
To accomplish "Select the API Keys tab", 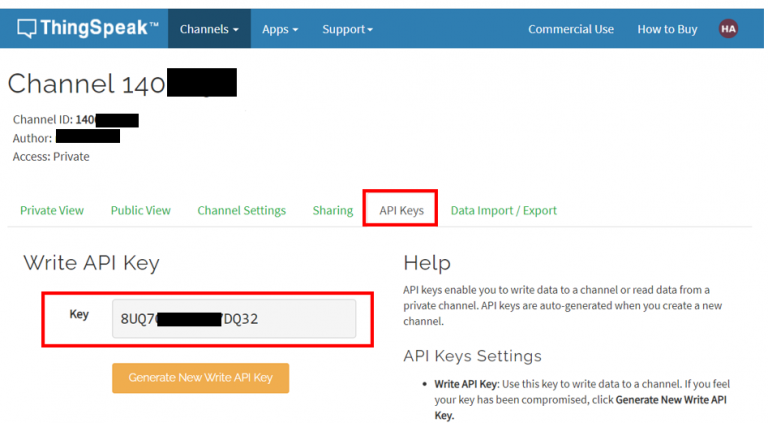I will coord(401,210).
